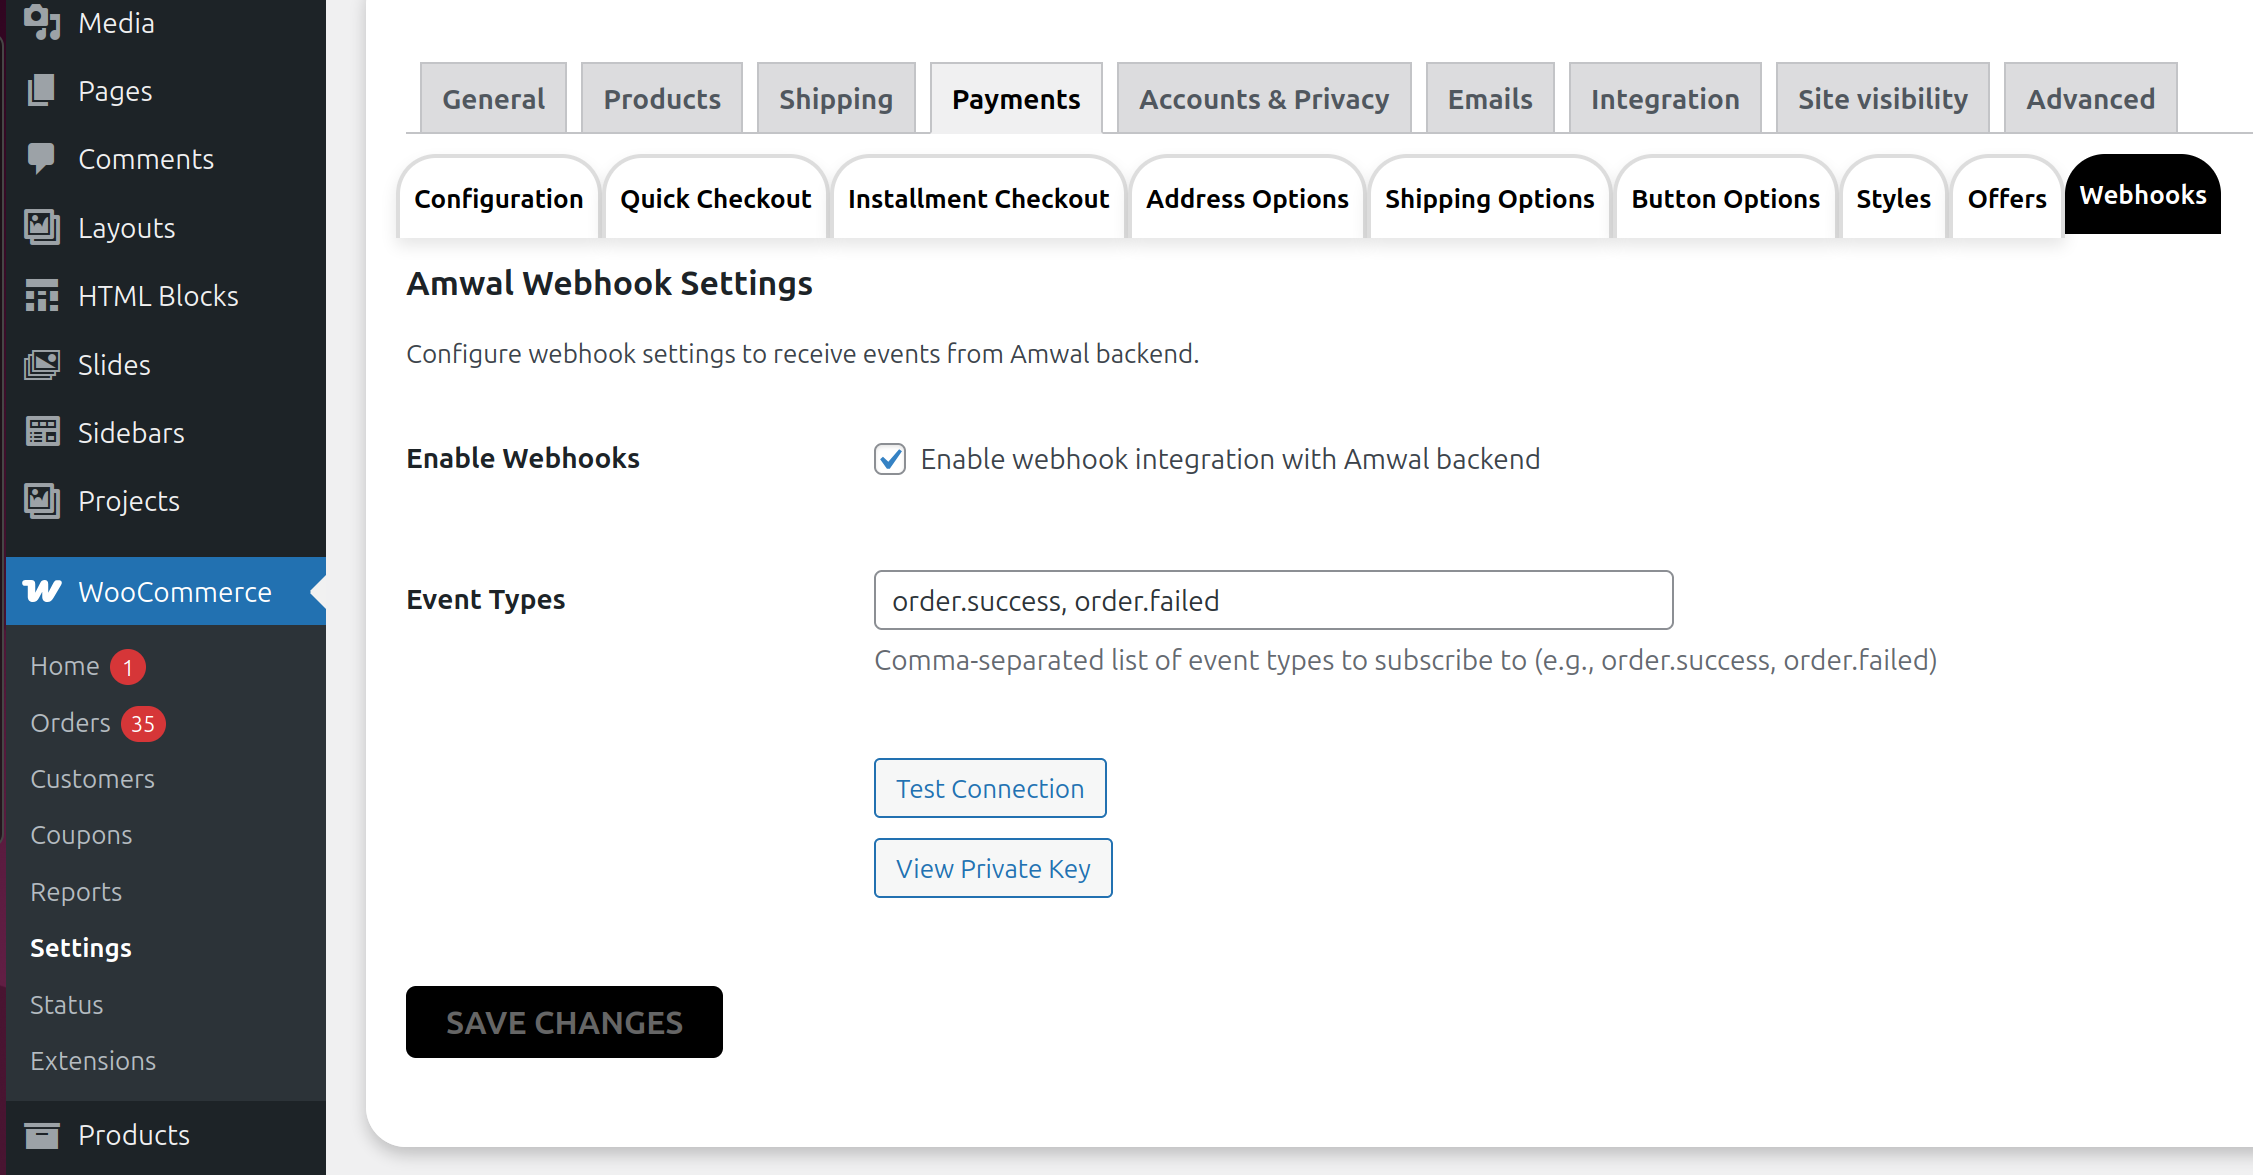Click the Media icon in sidebar
2253x1175 pixels.
point(42,22)
